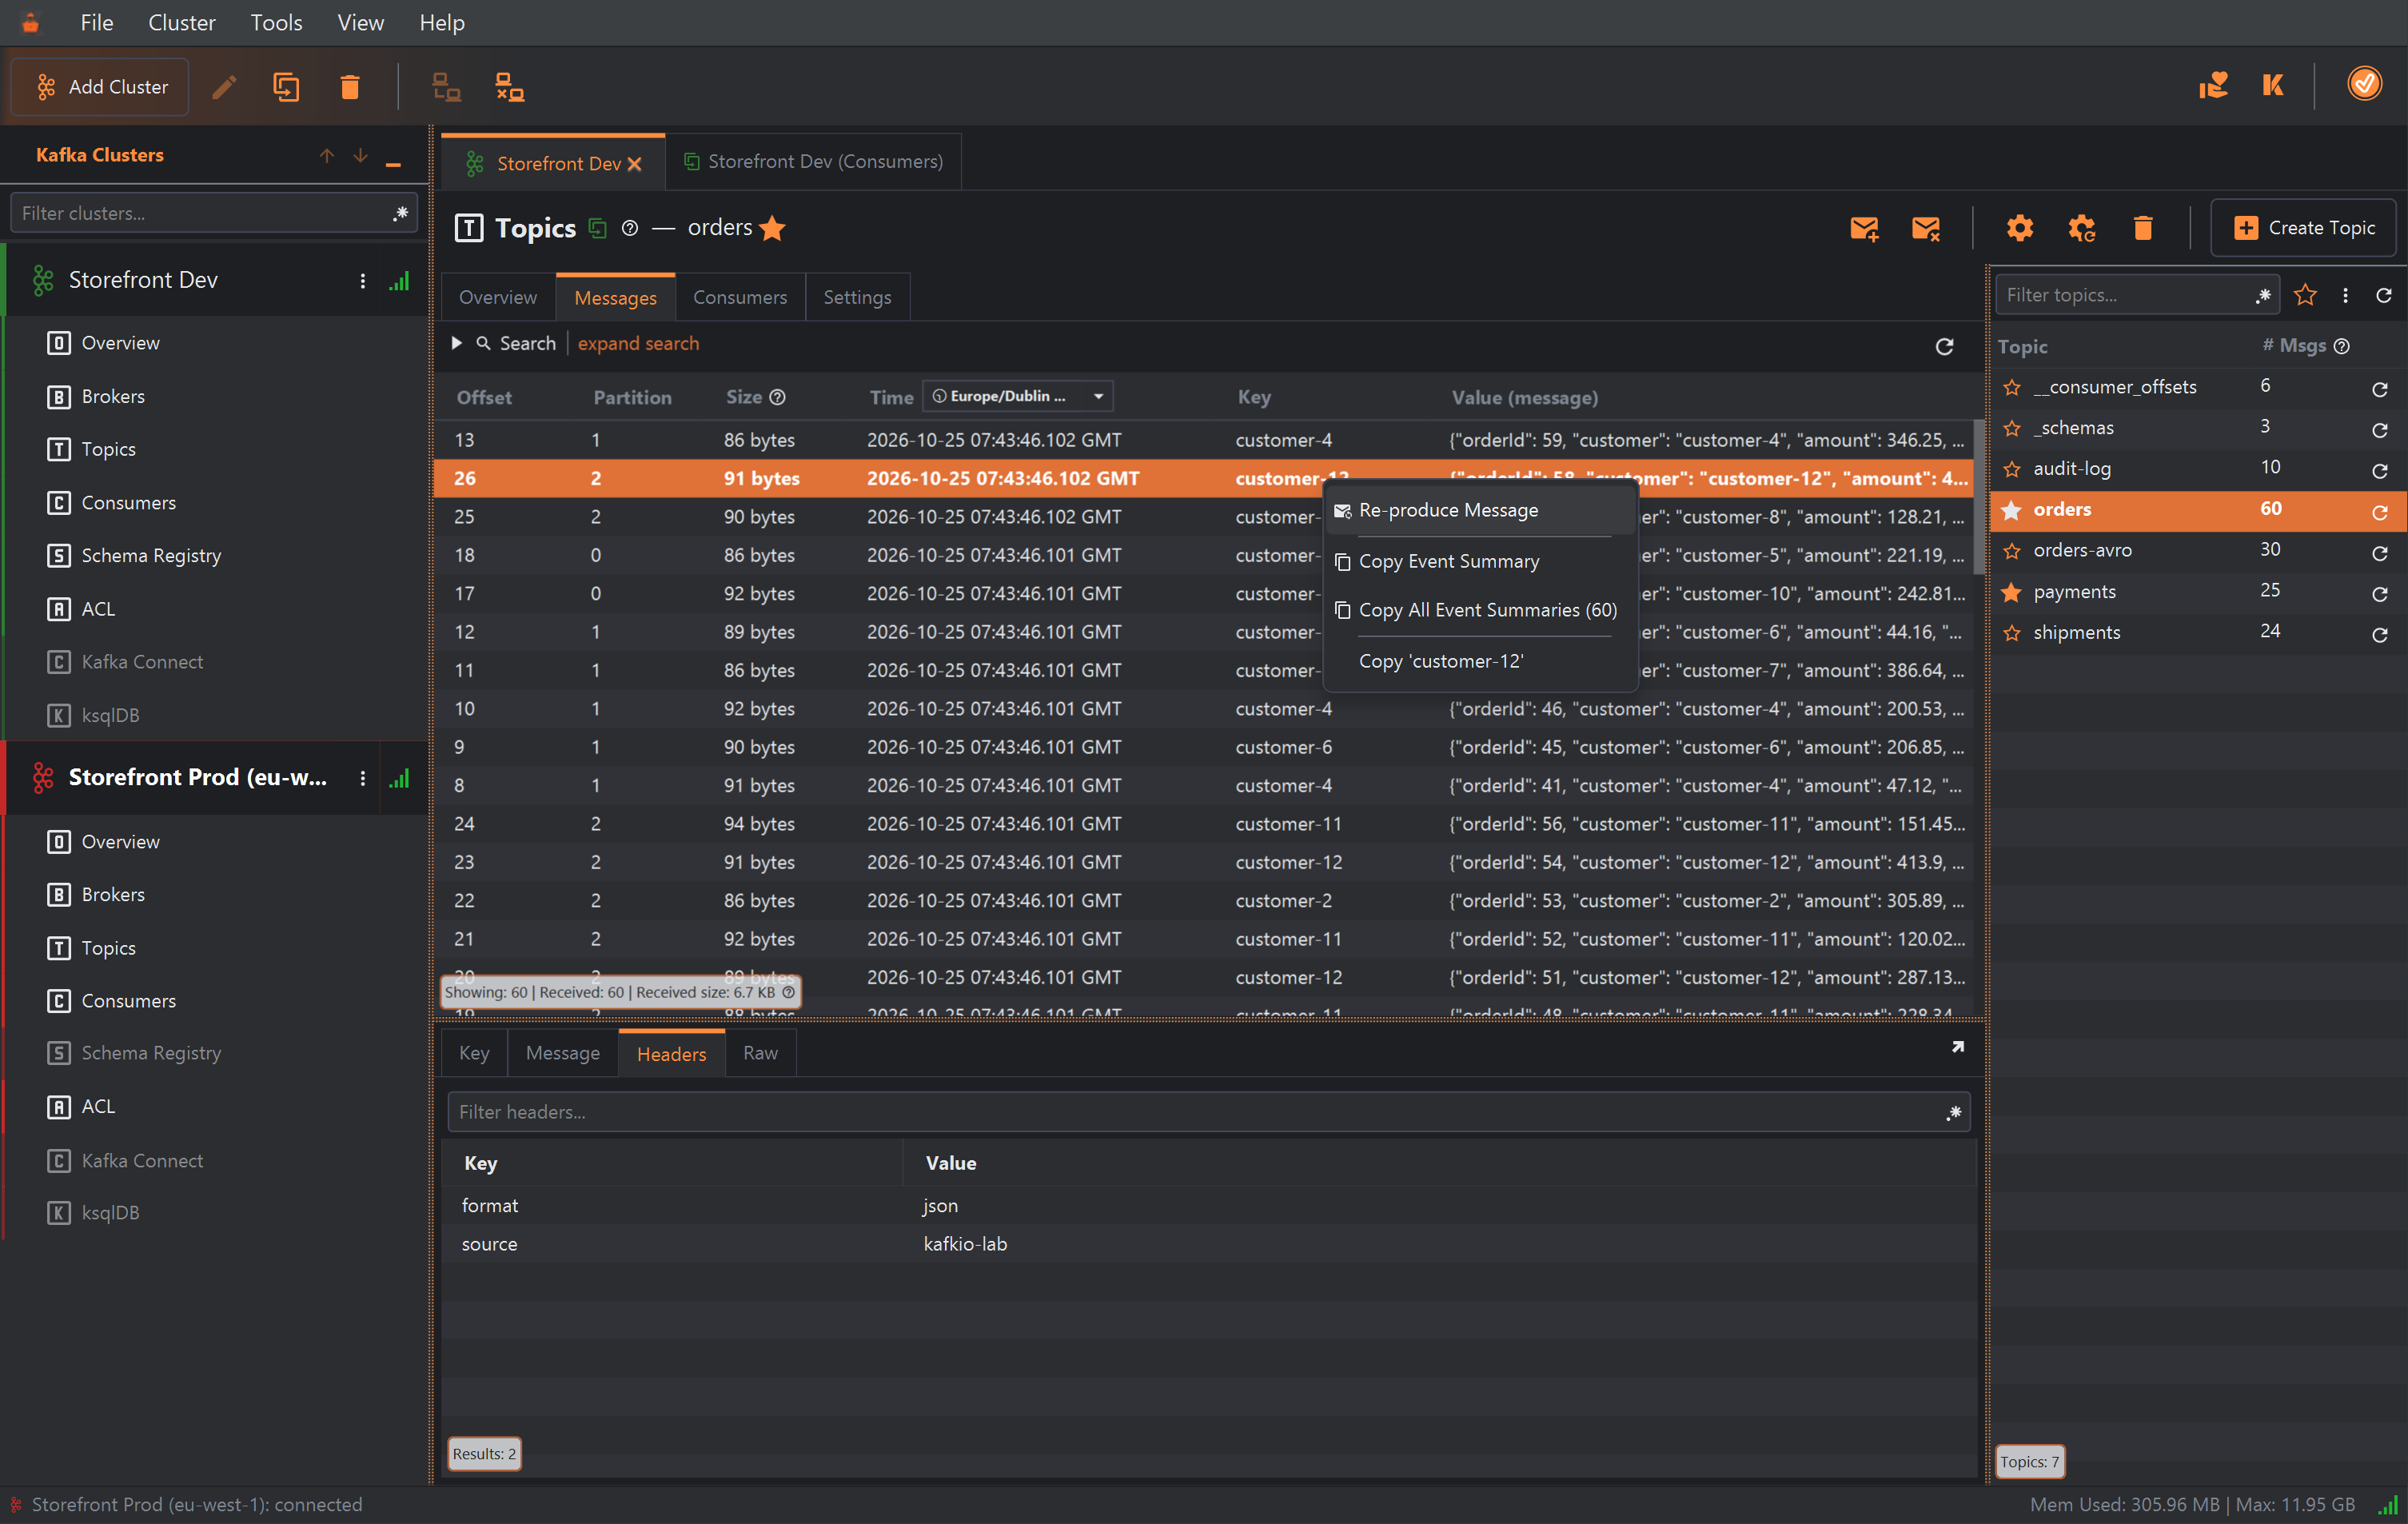Viewport: 2408px width, 1524px height.
Task: Click the Filter topics input field
Action: point(2136,295)
